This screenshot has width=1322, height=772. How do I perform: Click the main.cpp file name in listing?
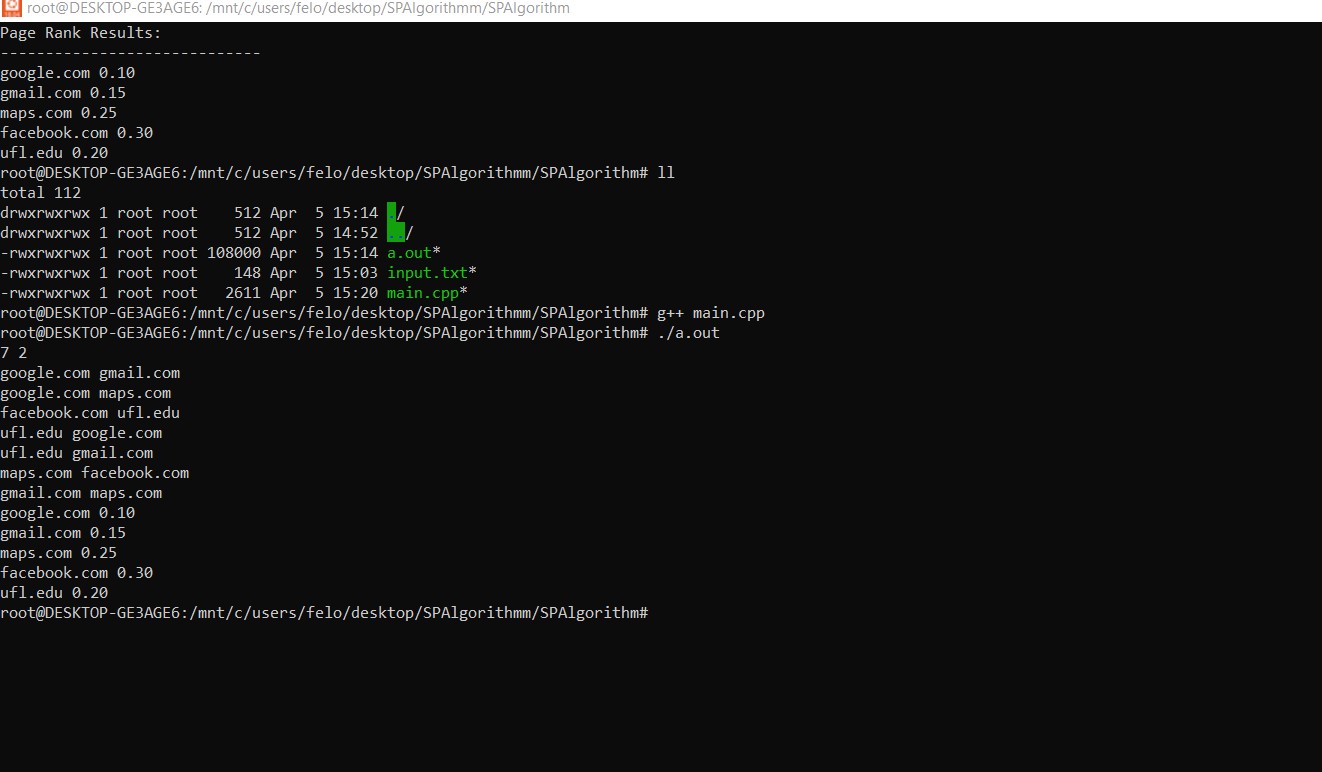click(x=423, y=293)
